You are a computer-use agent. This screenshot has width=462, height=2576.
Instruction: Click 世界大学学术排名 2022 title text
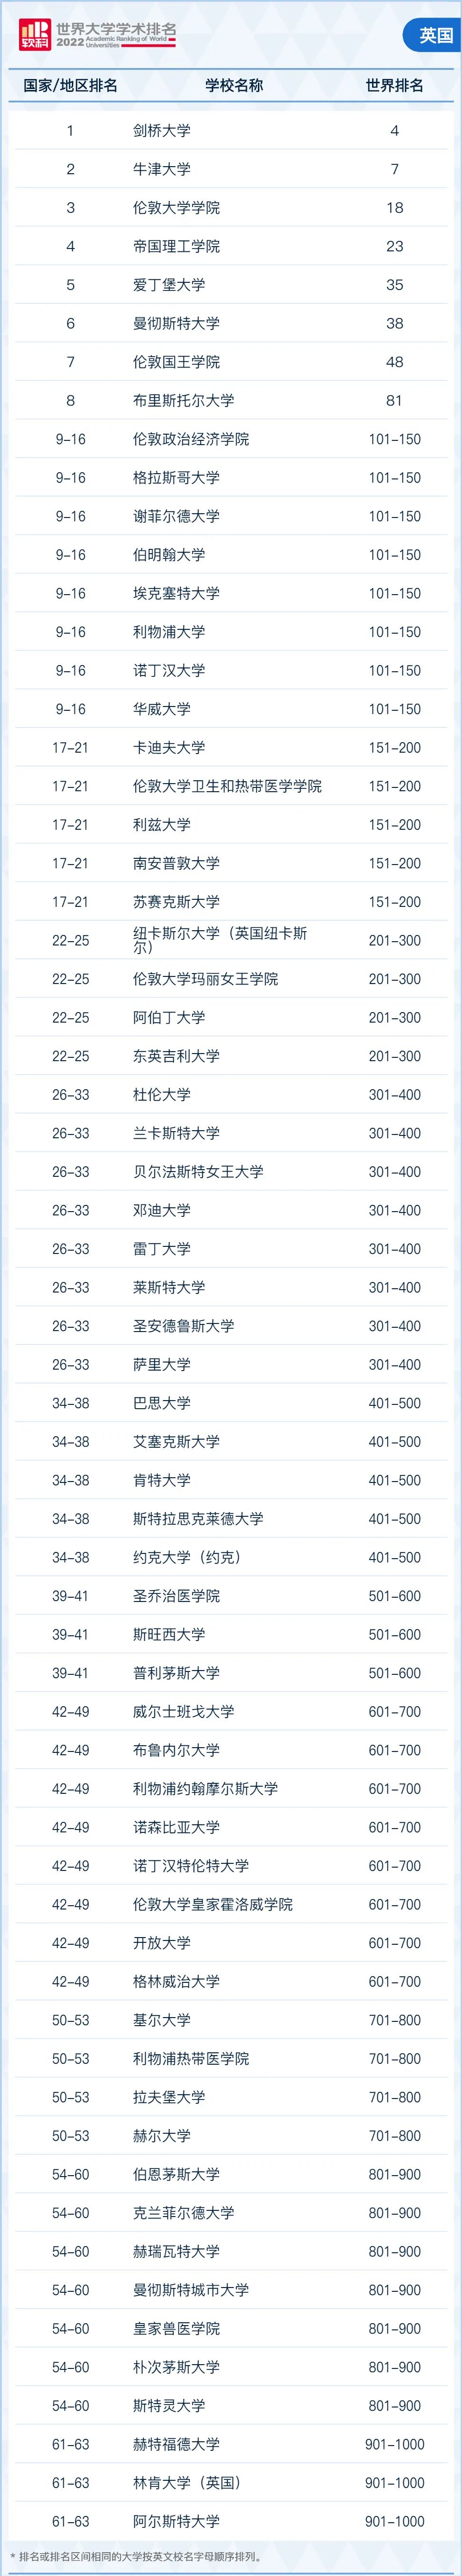(x=116, y=35)
